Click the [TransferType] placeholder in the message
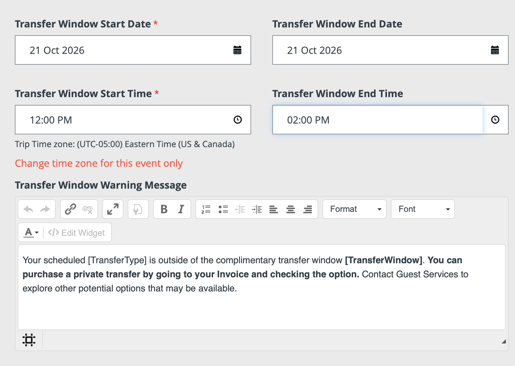The image size is (515, 366). click(117, 260)
